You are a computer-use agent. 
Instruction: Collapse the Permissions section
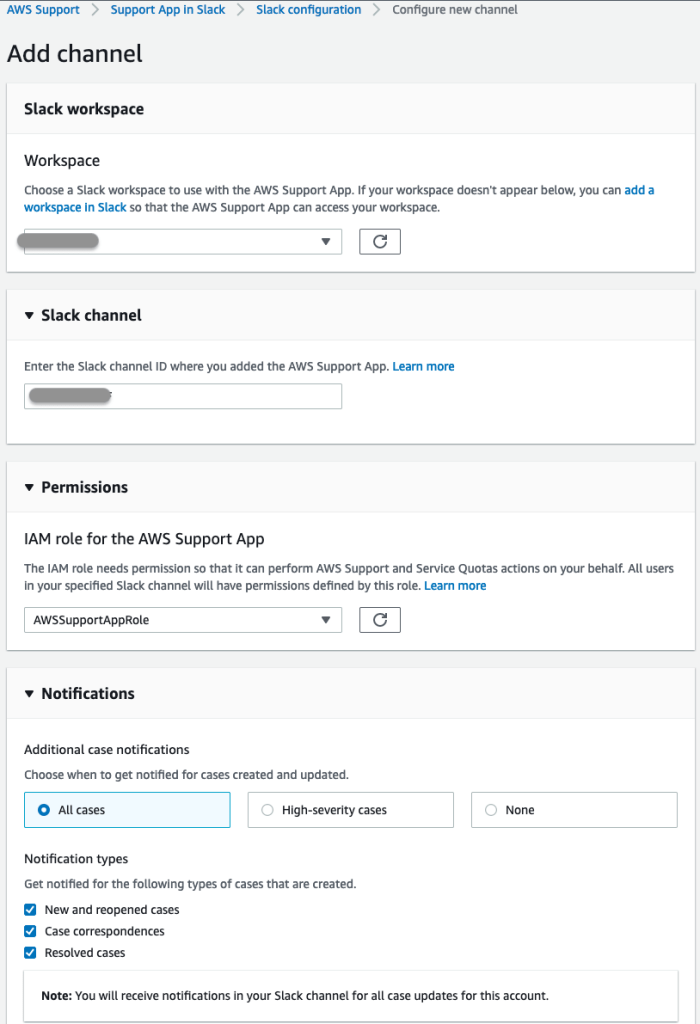(29, 487)
